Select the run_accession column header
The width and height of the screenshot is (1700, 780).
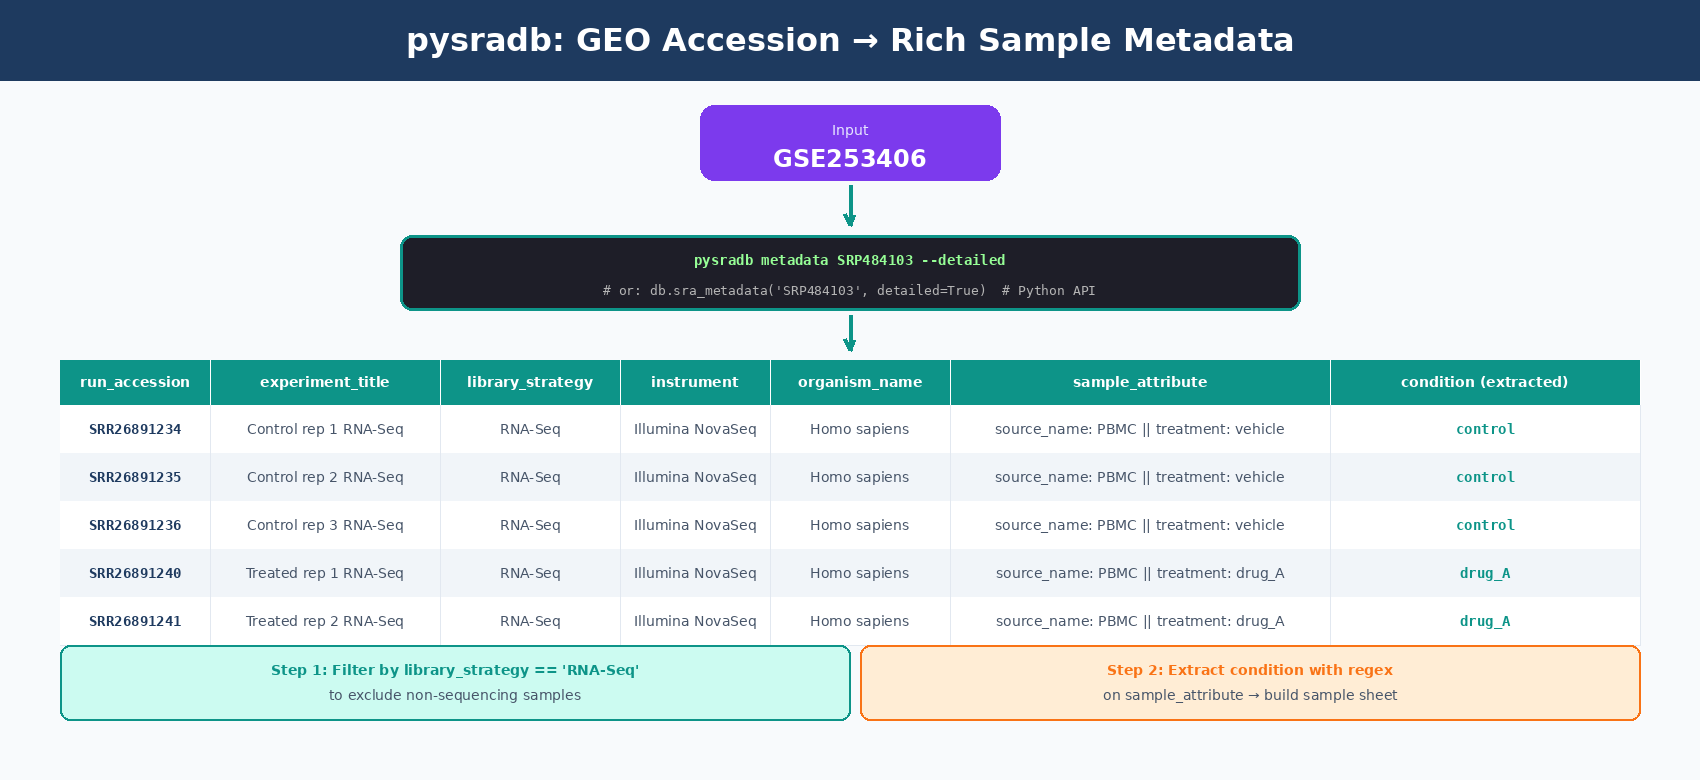tap(135, 382)
